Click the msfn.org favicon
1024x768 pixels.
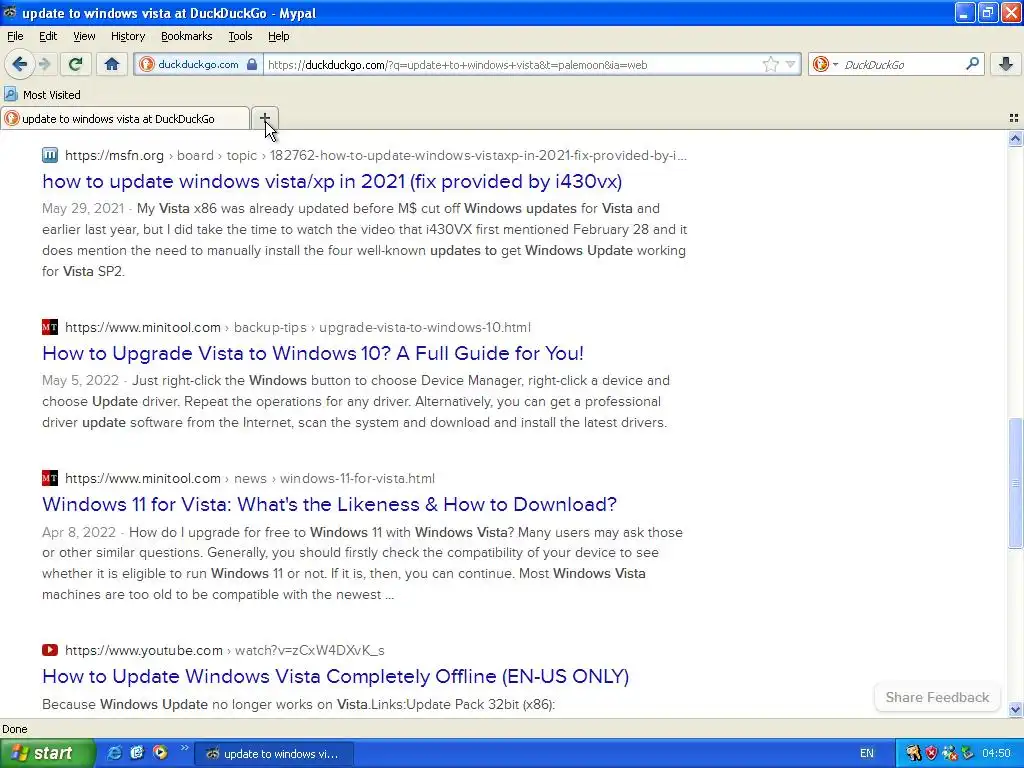coord(50,155)
